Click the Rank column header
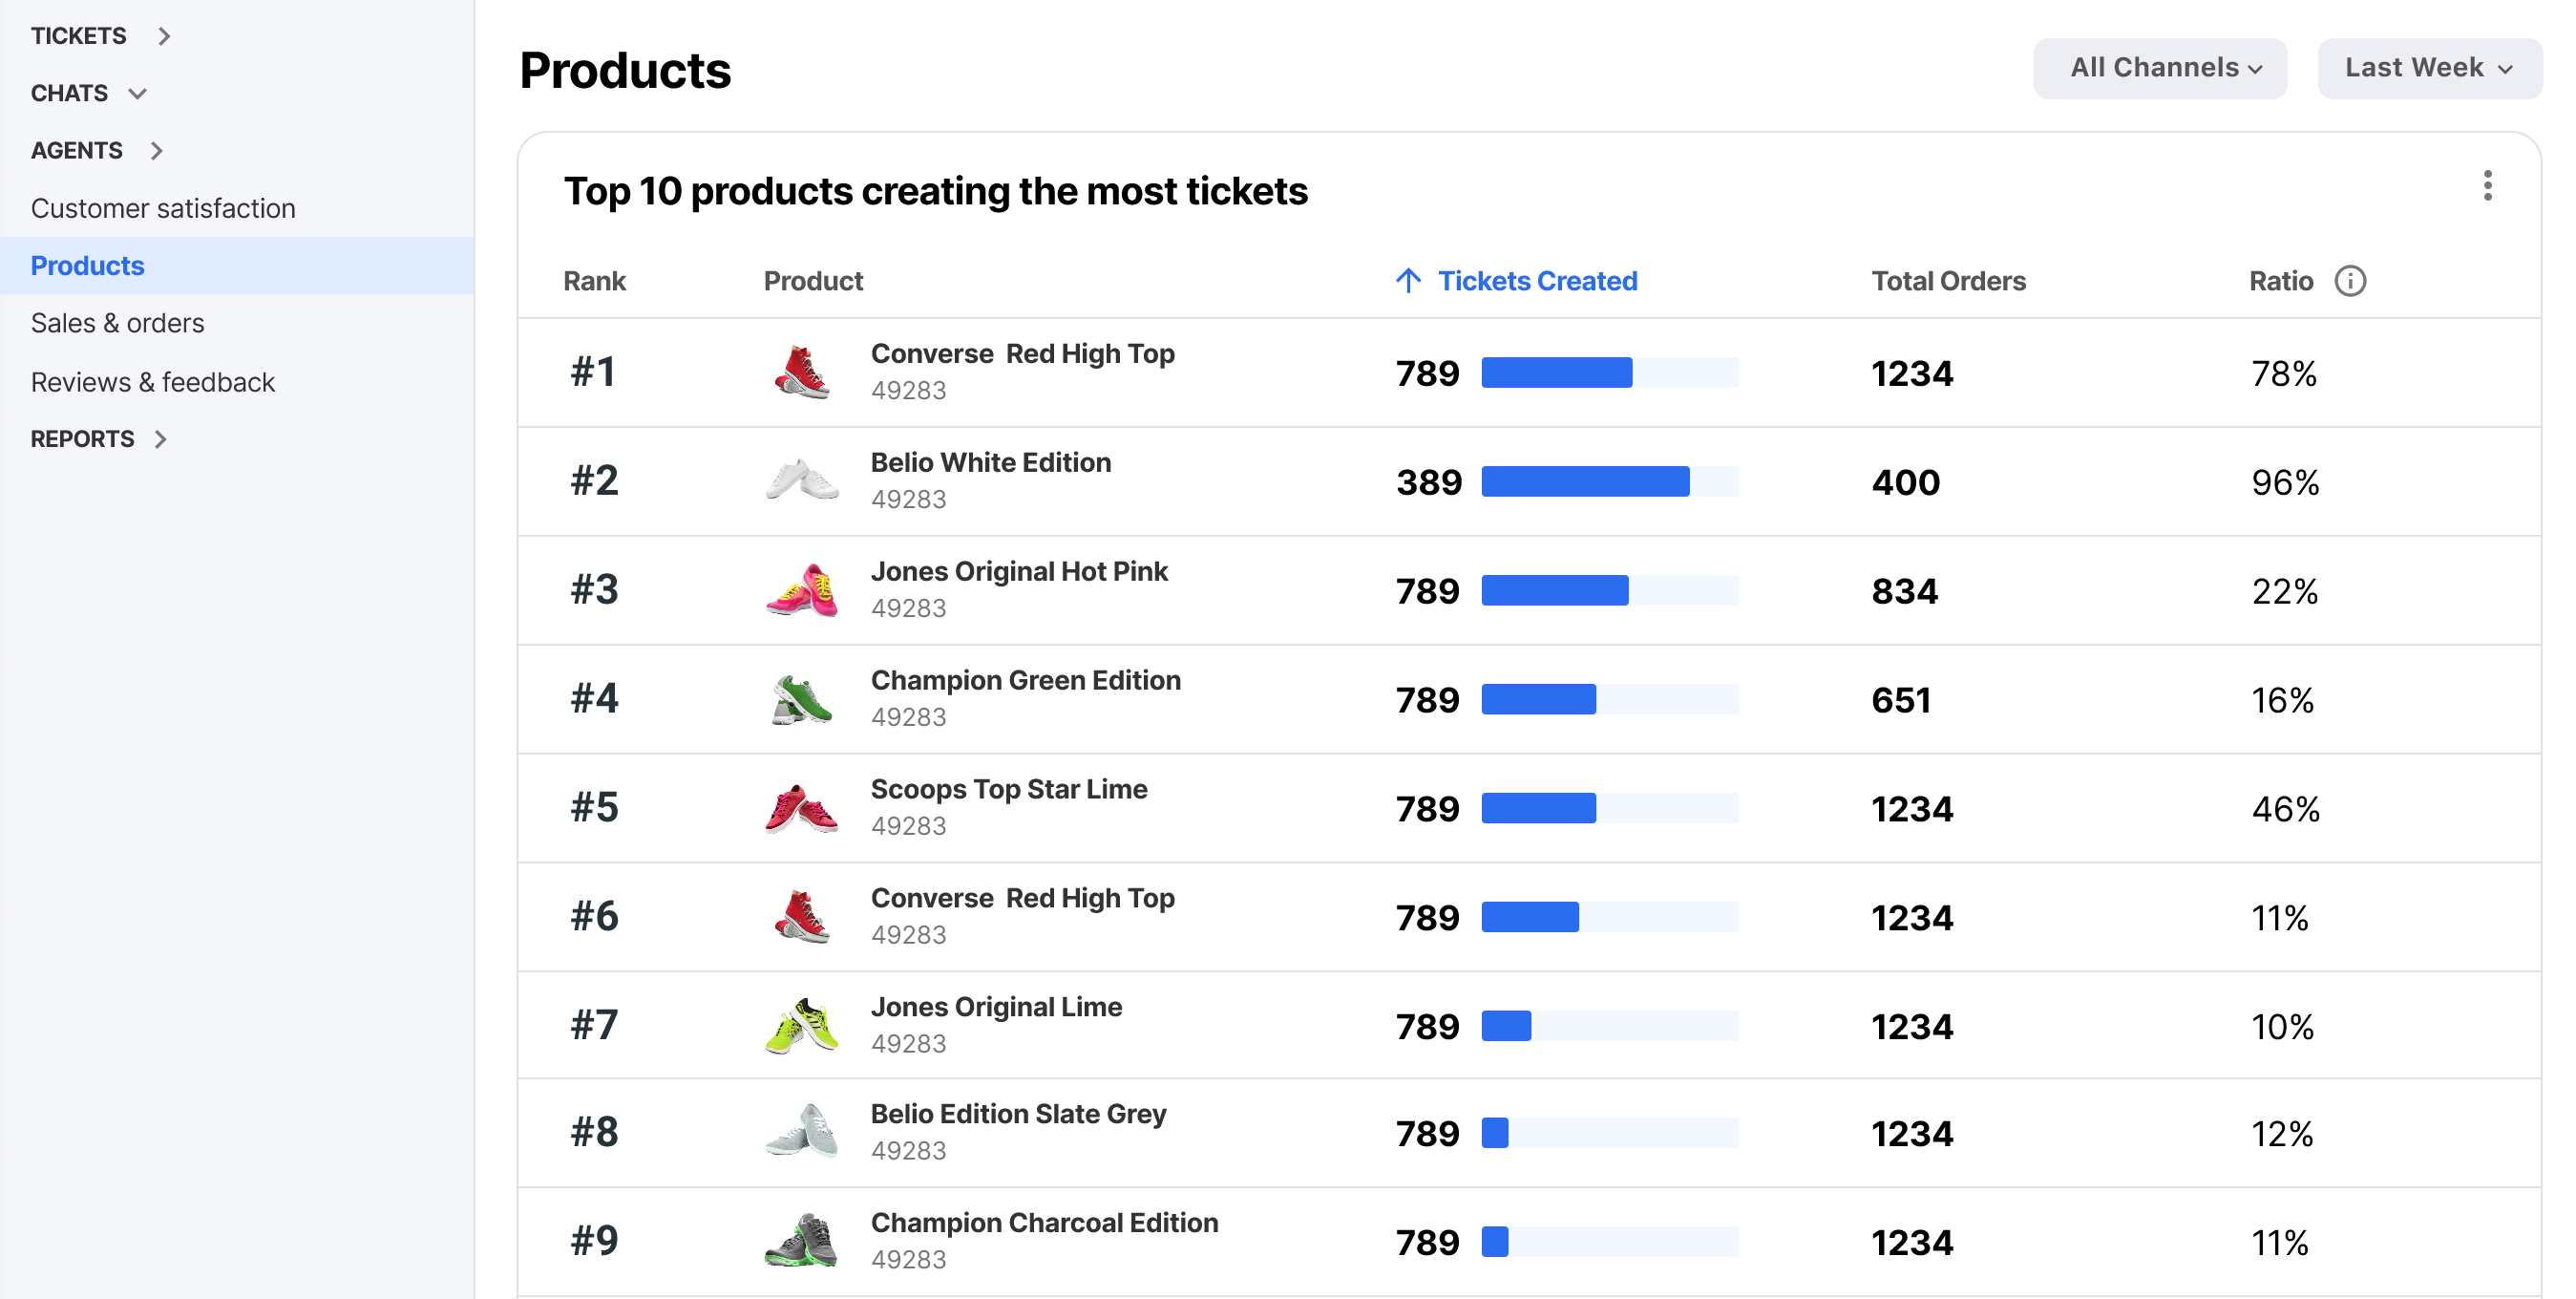2576x1299 pixels. tap(594, 281)
